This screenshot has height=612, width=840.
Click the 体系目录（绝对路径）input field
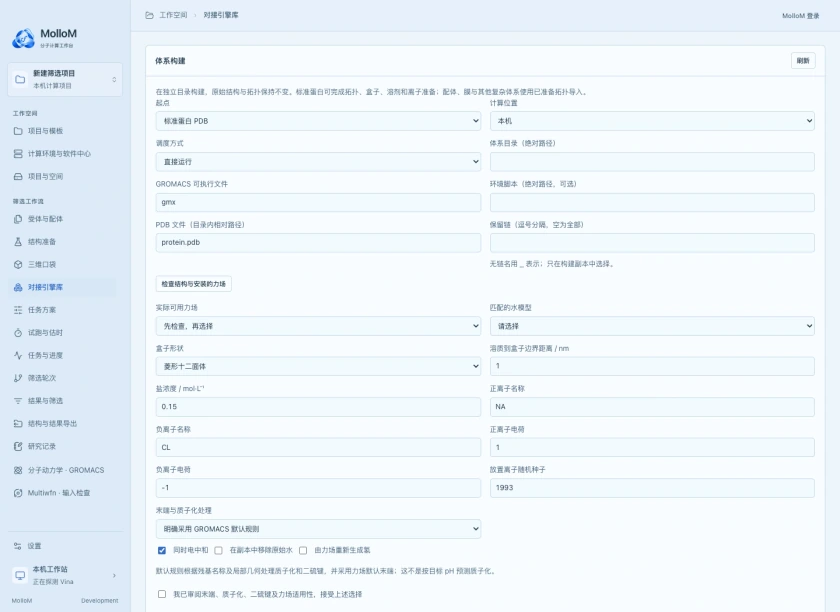652,162
